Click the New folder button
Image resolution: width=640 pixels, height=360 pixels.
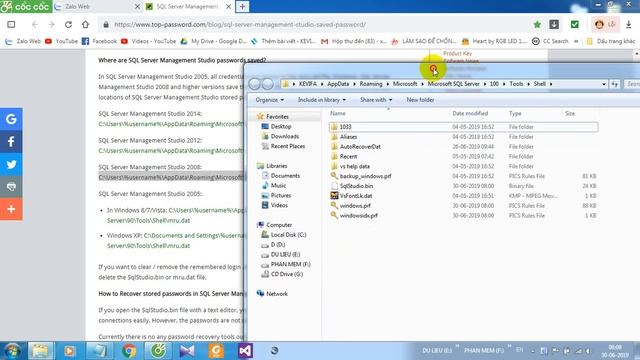(420, 100)
